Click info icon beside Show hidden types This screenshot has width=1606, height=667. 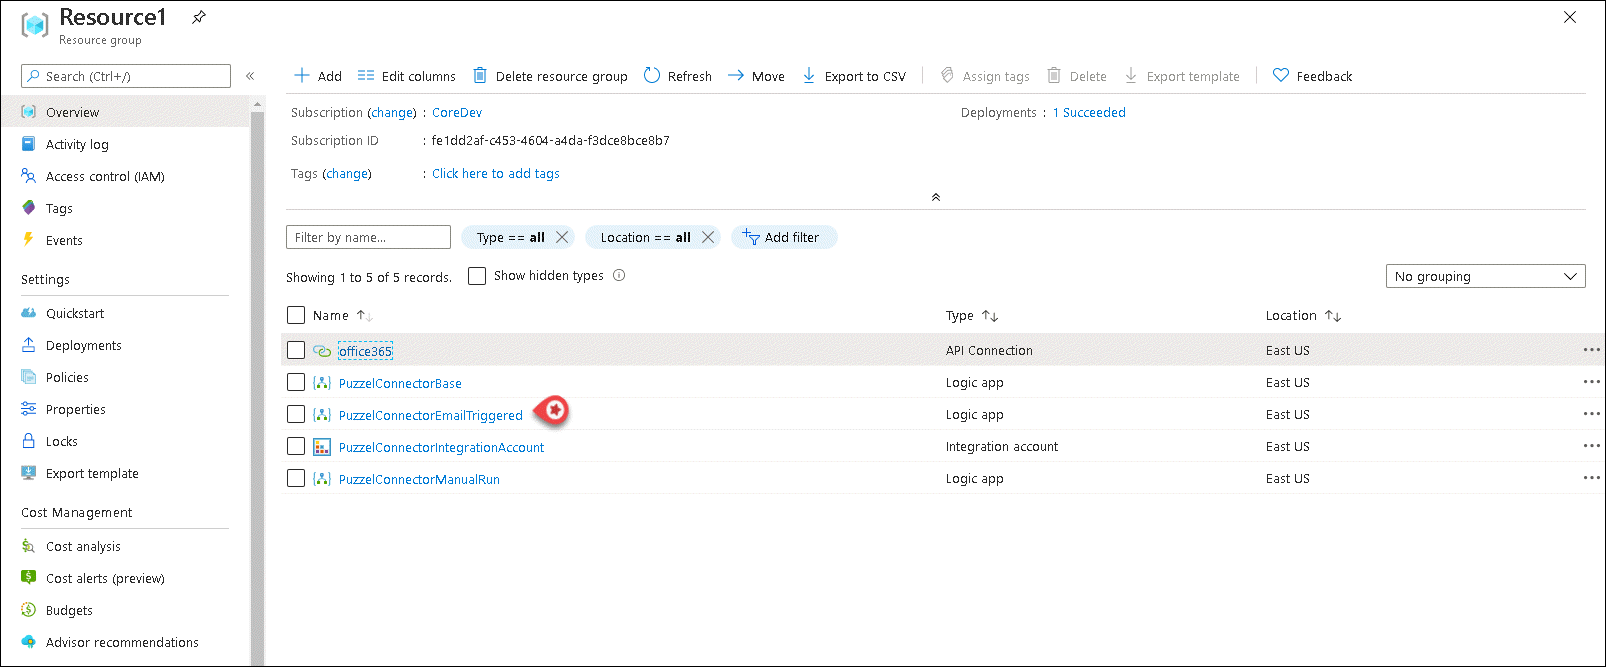619,276
